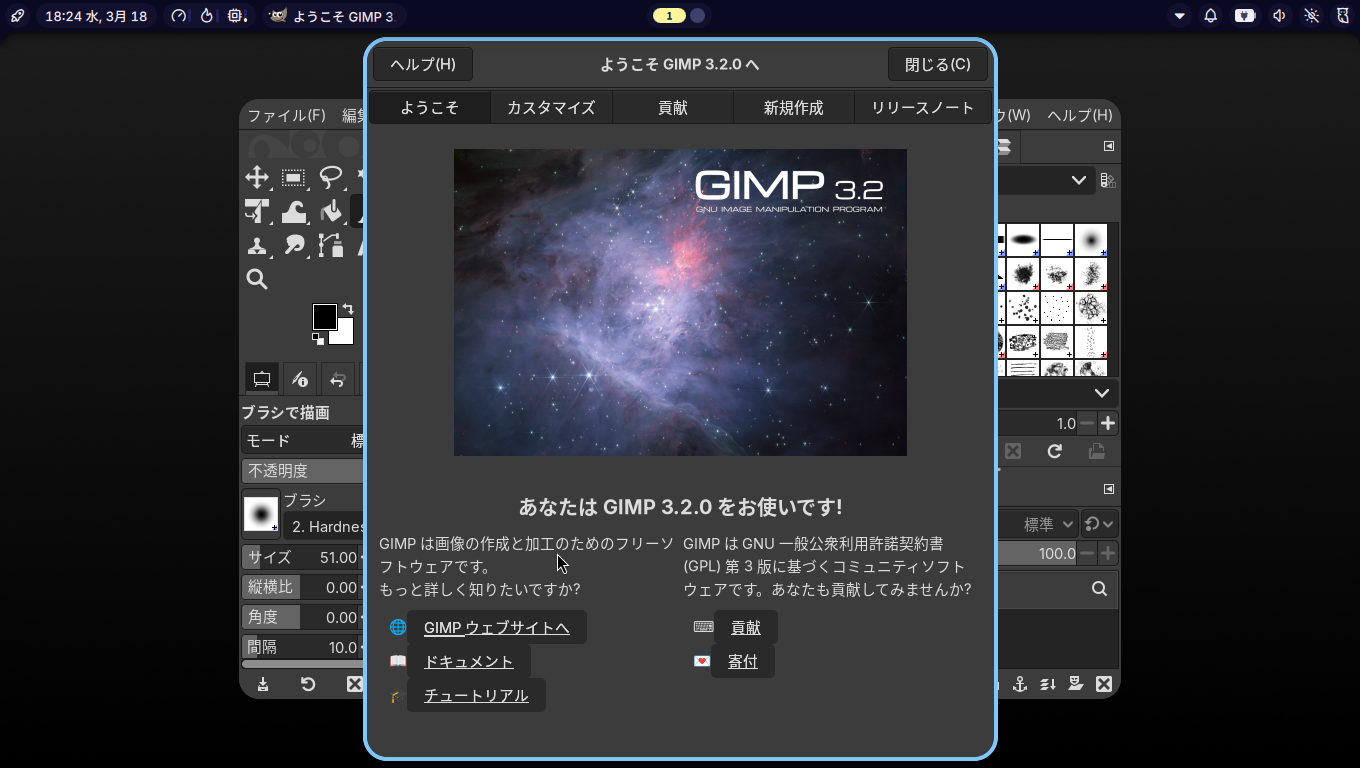Screen dimensions: 1360x768
Task: Select the Free Select lasso tool
Action: coord(331,178)
